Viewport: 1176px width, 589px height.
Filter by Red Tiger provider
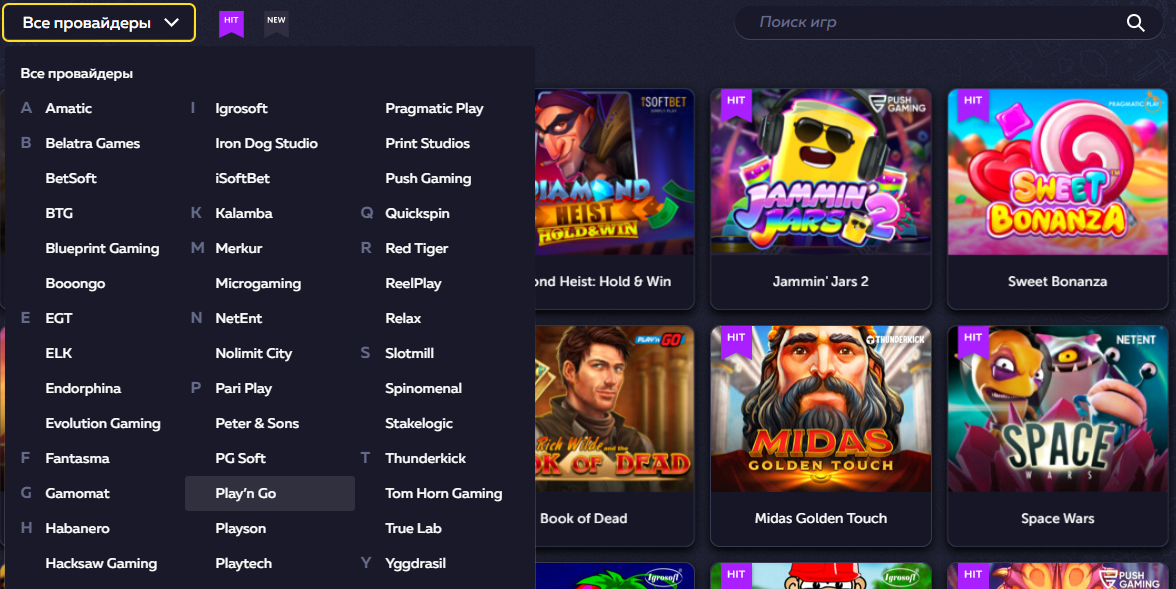coord(416,248)
